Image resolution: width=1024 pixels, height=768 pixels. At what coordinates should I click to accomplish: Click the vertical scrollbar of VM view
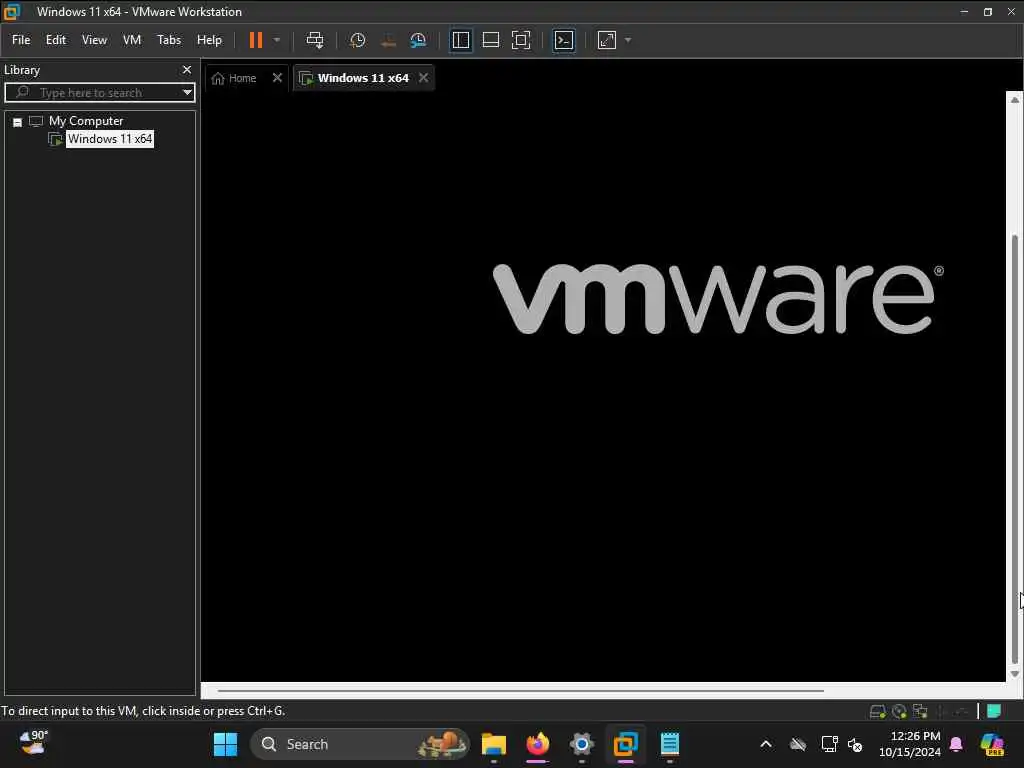coord(1014,447)
